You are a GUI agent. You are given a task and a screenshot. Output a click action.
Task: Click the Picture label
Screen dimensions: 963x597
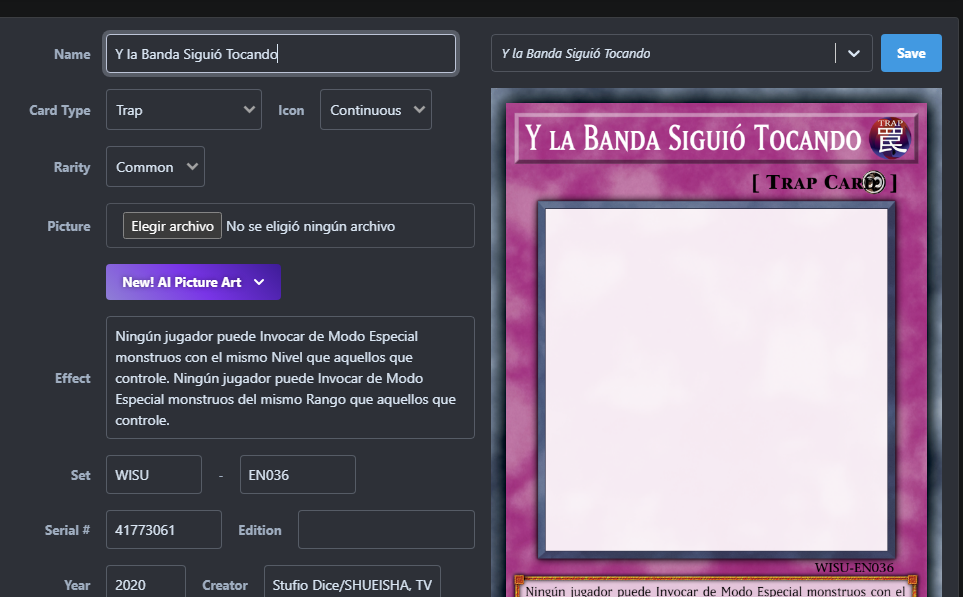[x=69, y=226]
